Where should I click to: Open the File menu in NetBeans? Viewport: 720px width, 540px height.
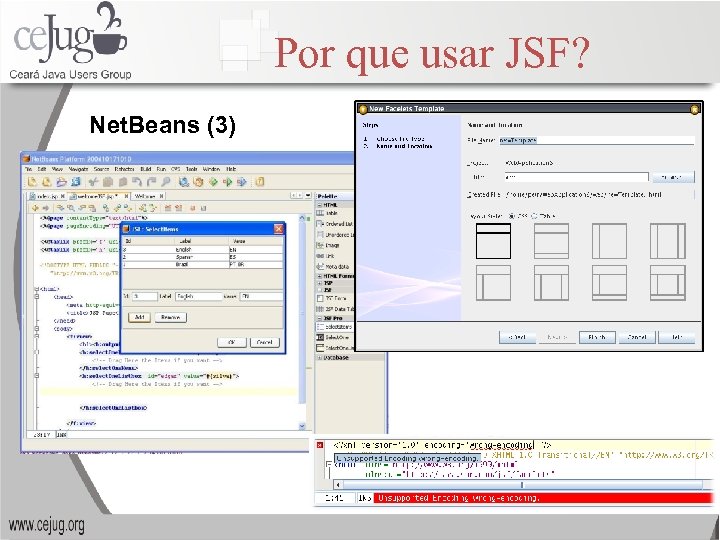point(28,169)
